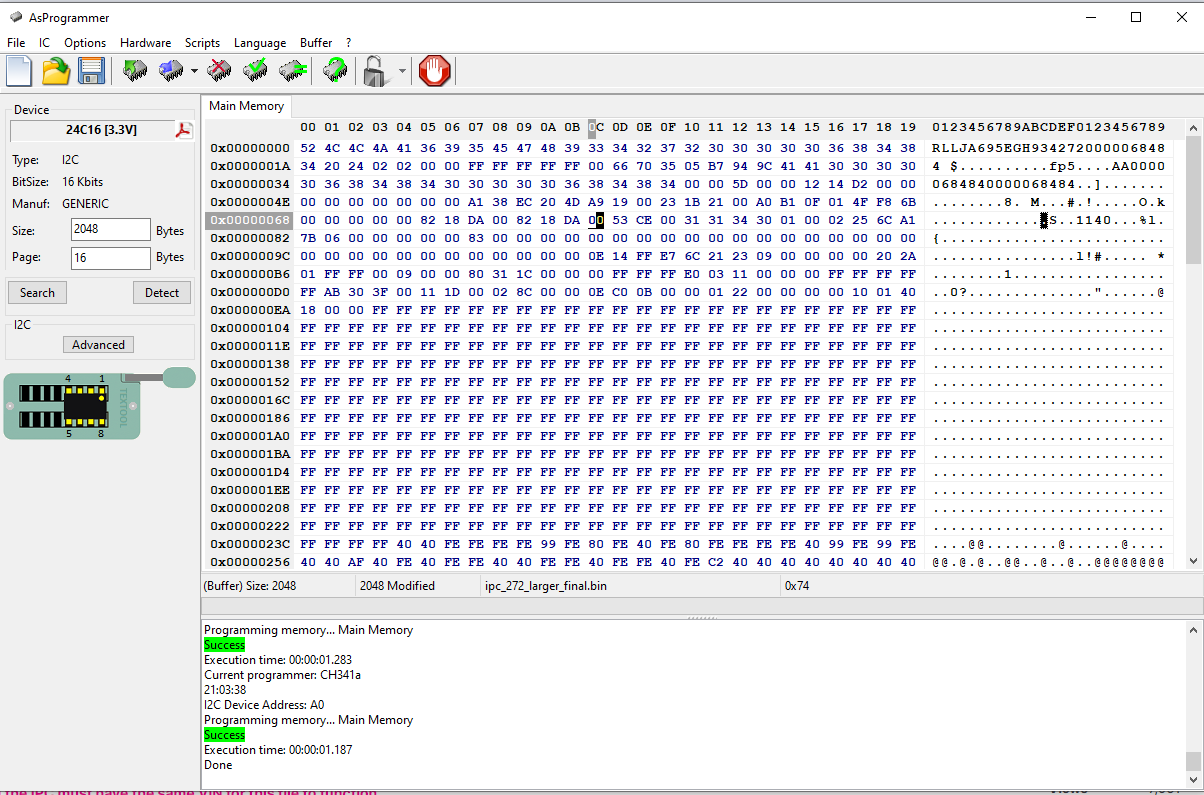Click ASCII text RLLJA695EGH934272000006848
This screenshot has width=1204, height=795.
coord(1048,148)
